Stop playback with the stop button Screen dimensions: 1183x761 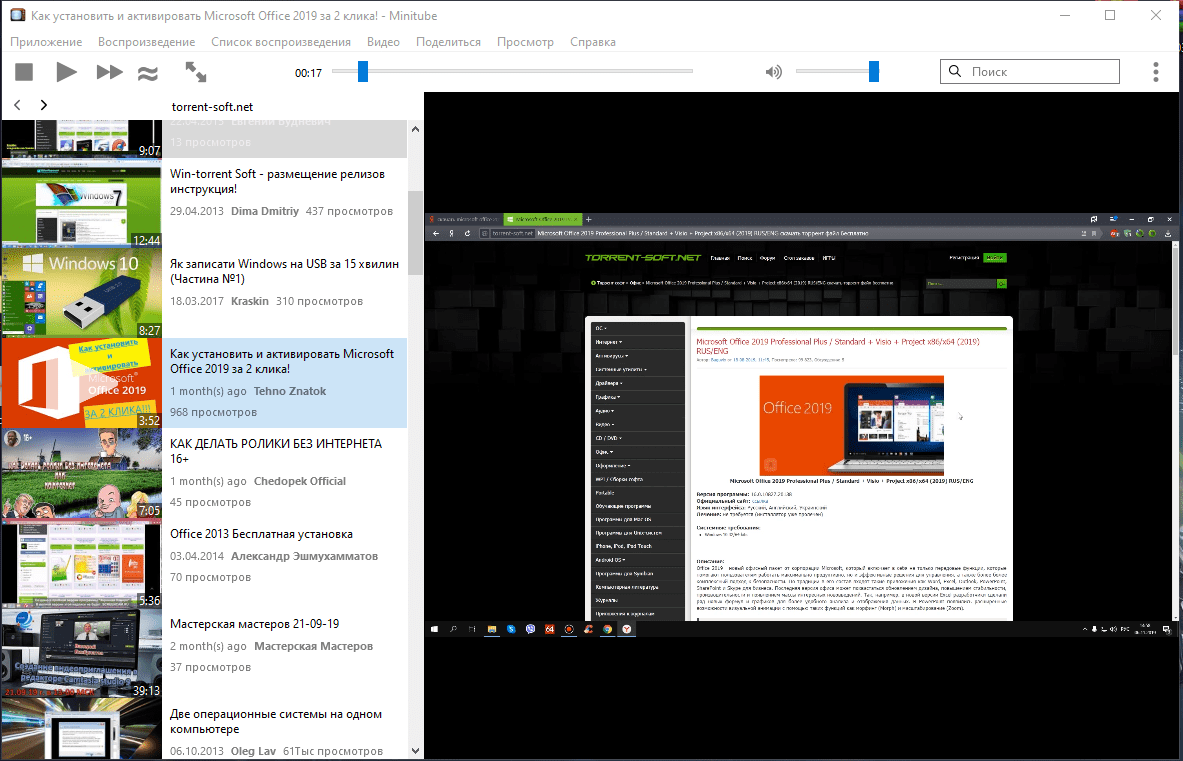24,72
